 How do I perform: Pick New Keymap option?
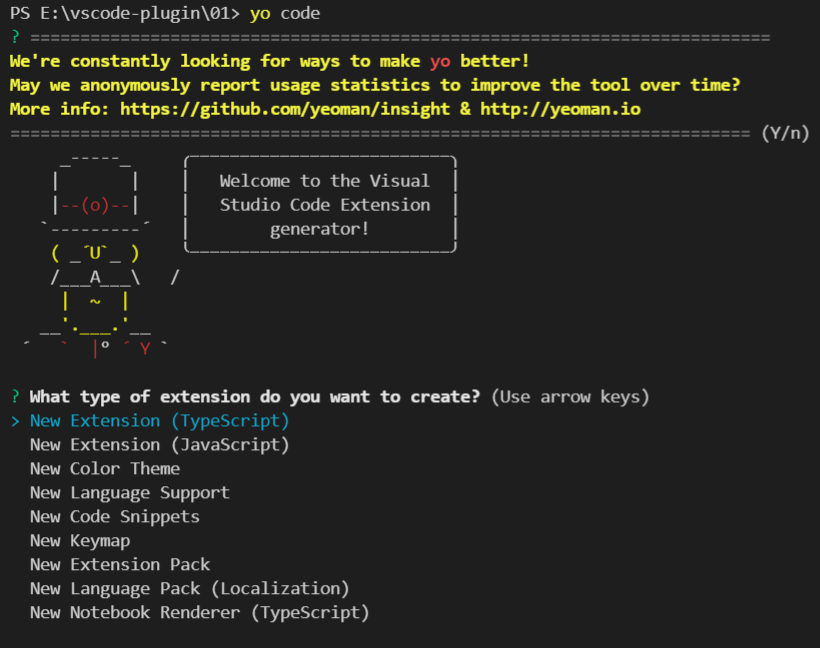coord(80,541)
